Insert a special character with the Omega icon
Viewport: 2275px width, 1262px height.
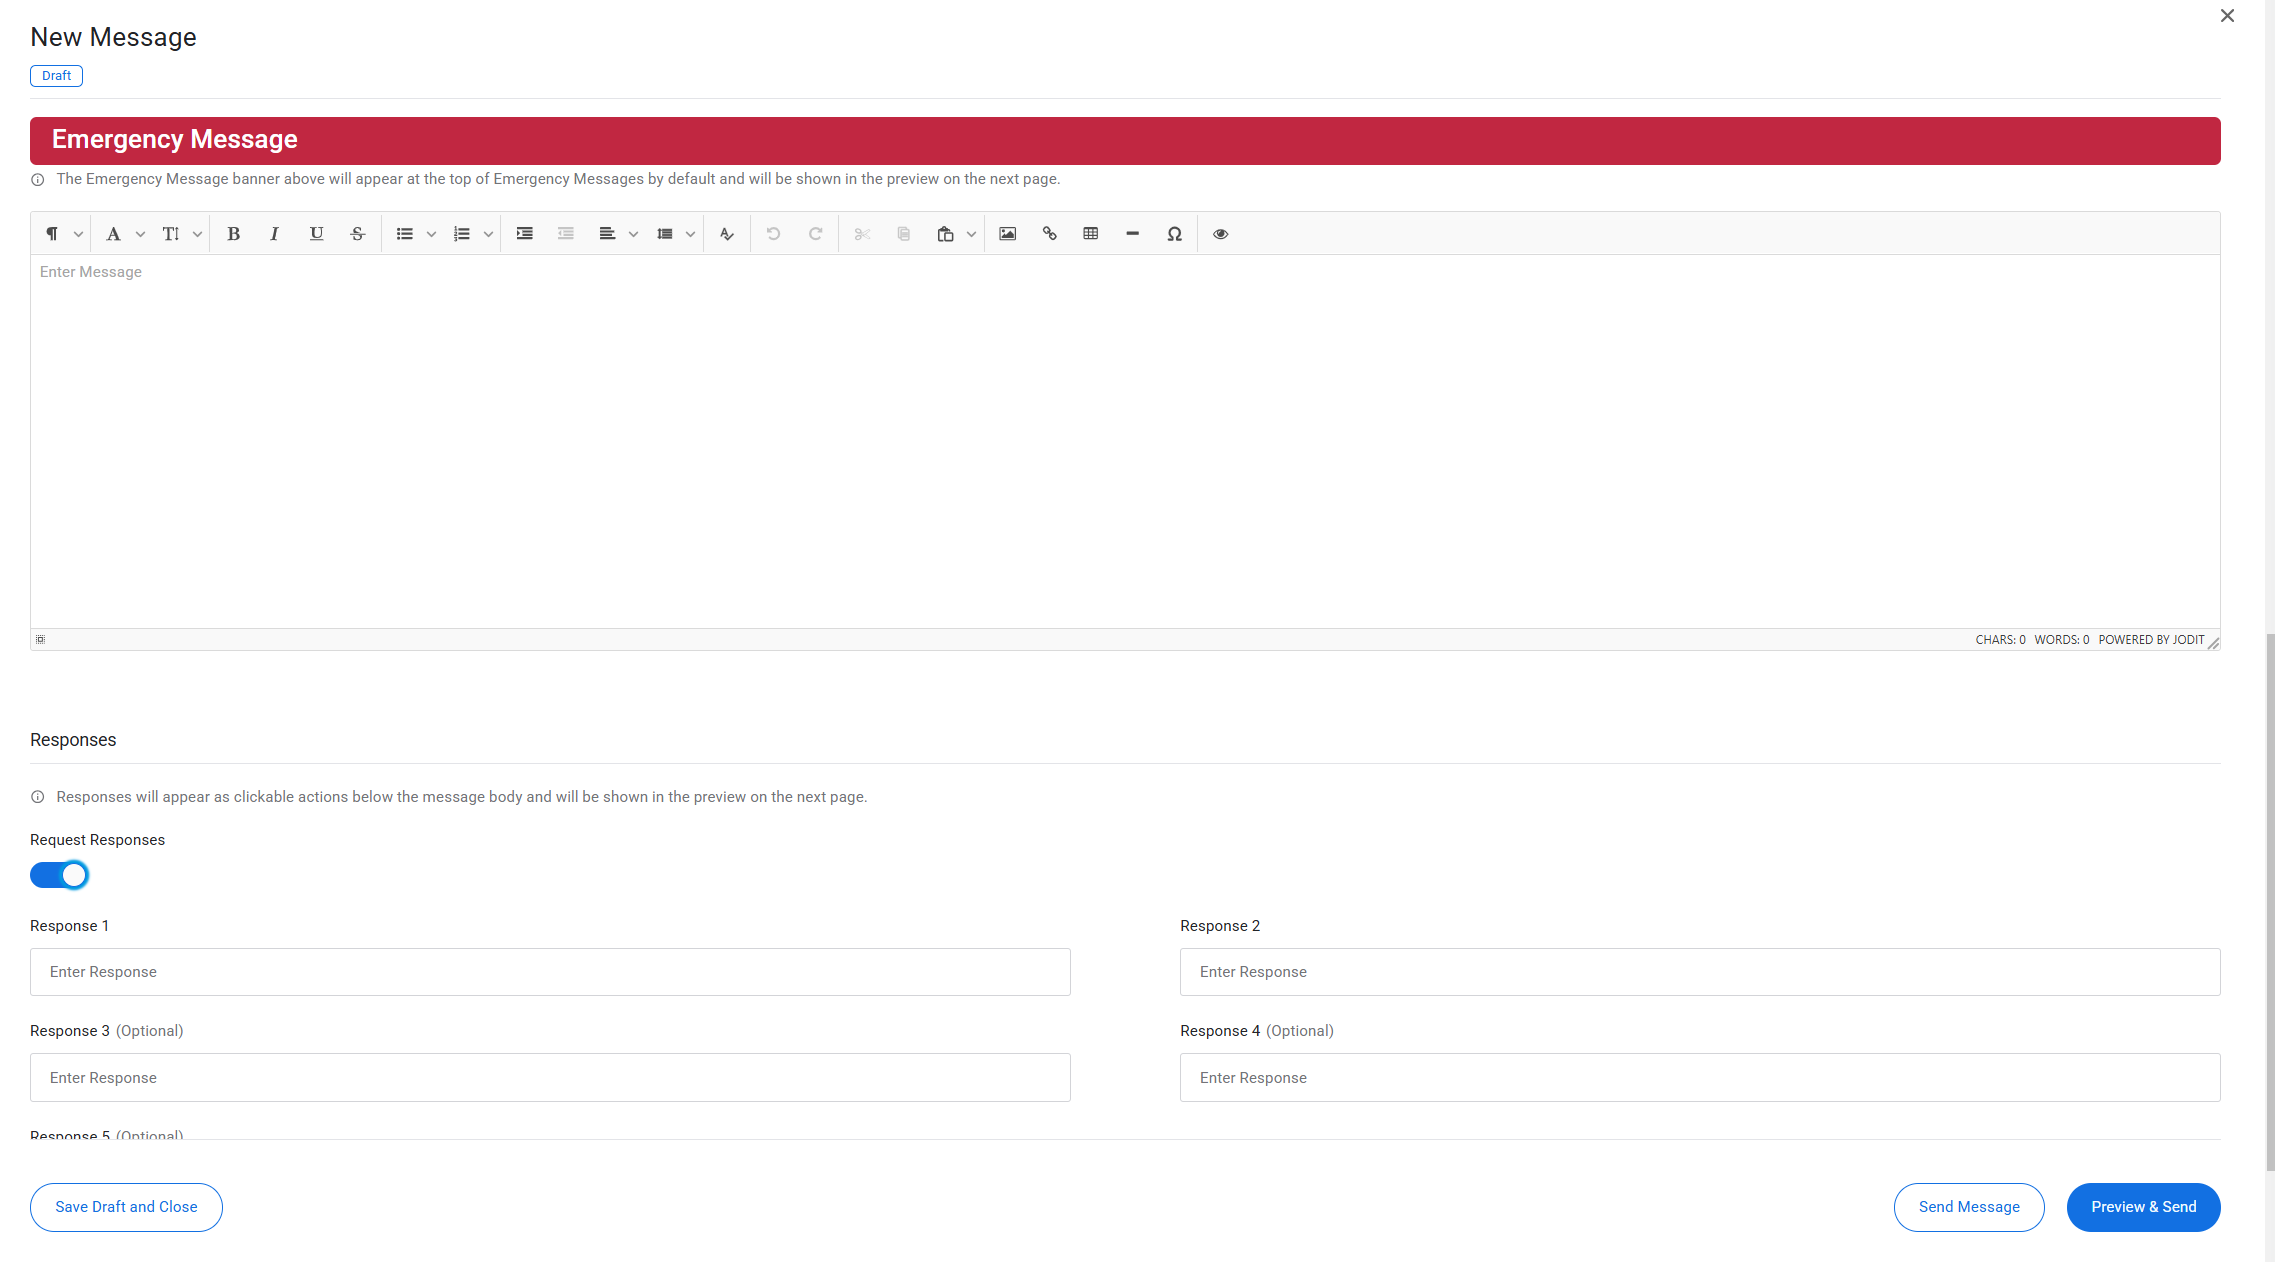pos(1174,234)
